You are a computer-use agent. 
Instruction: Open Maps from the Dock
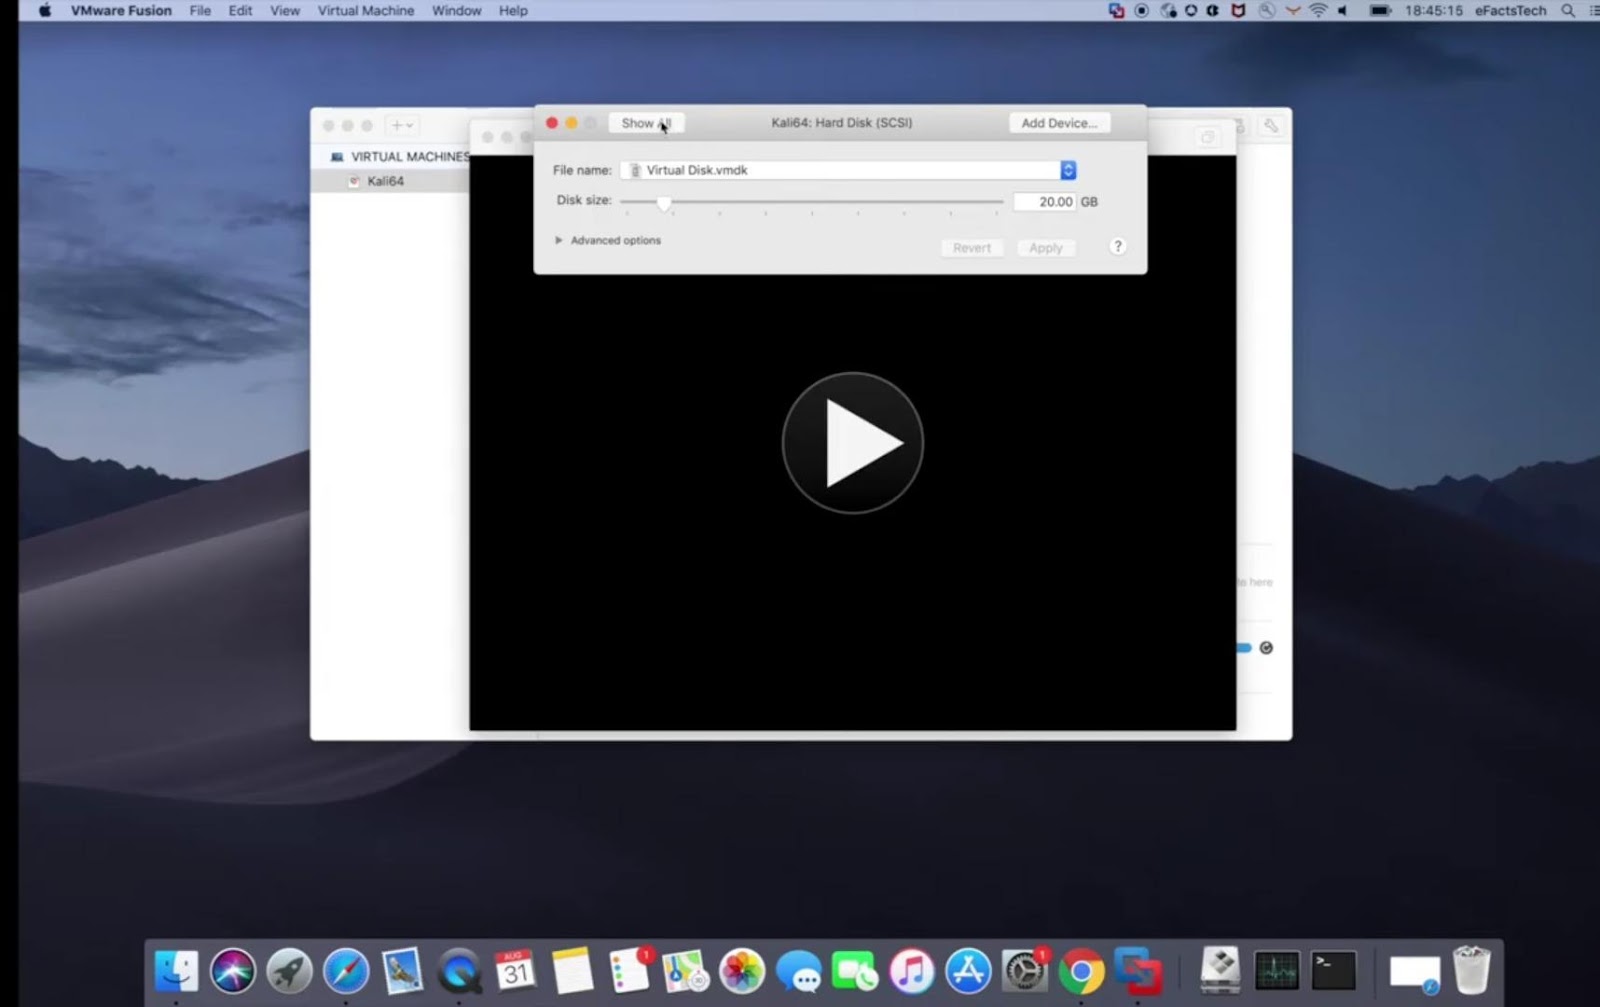[685, 971]
